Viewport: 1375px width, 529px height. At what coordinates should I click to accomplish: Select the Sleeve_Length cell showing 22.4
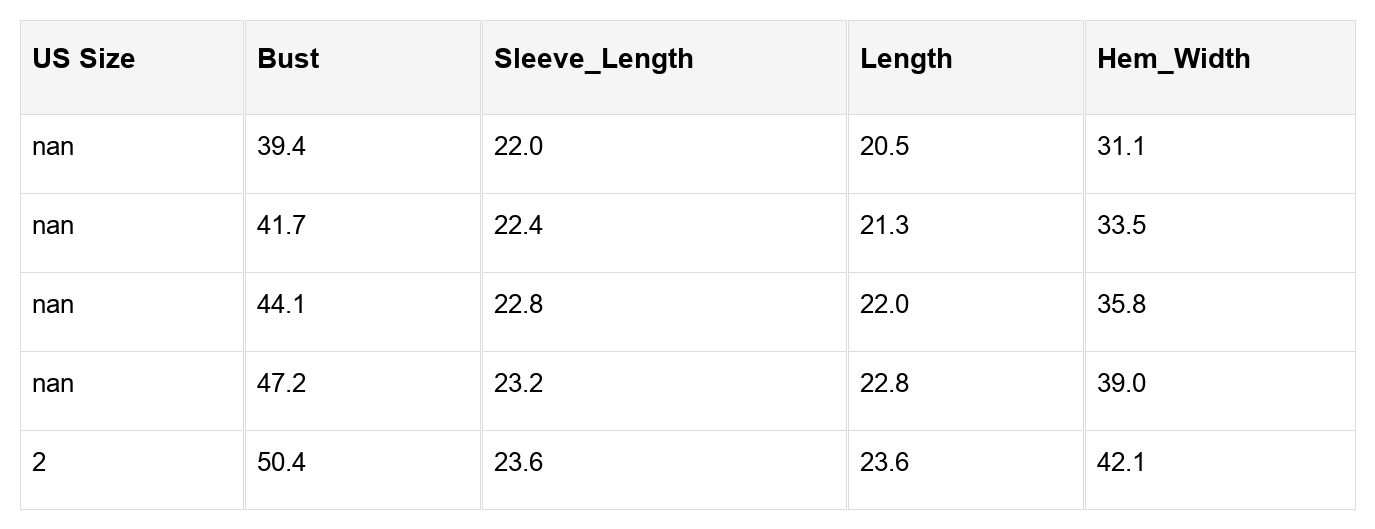pyautogui.click(x=518, y=226)
